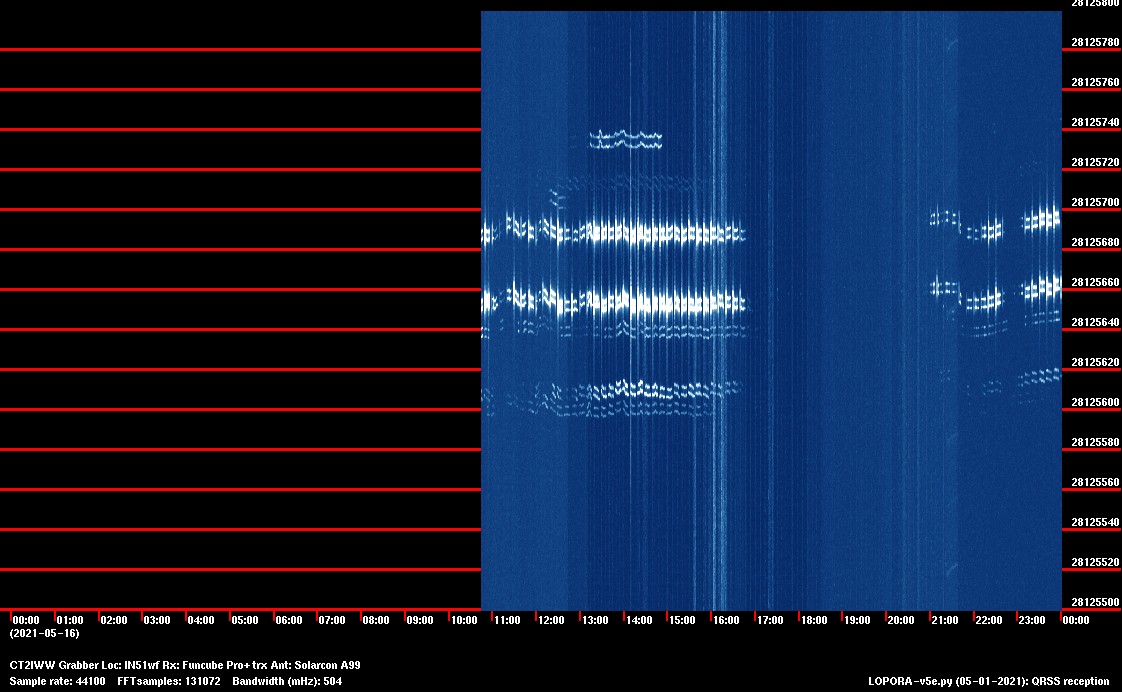The height and width of the screenshot is (692, 1122).
Task: Click the 21:00 time axis label
Action: (945, 620)
